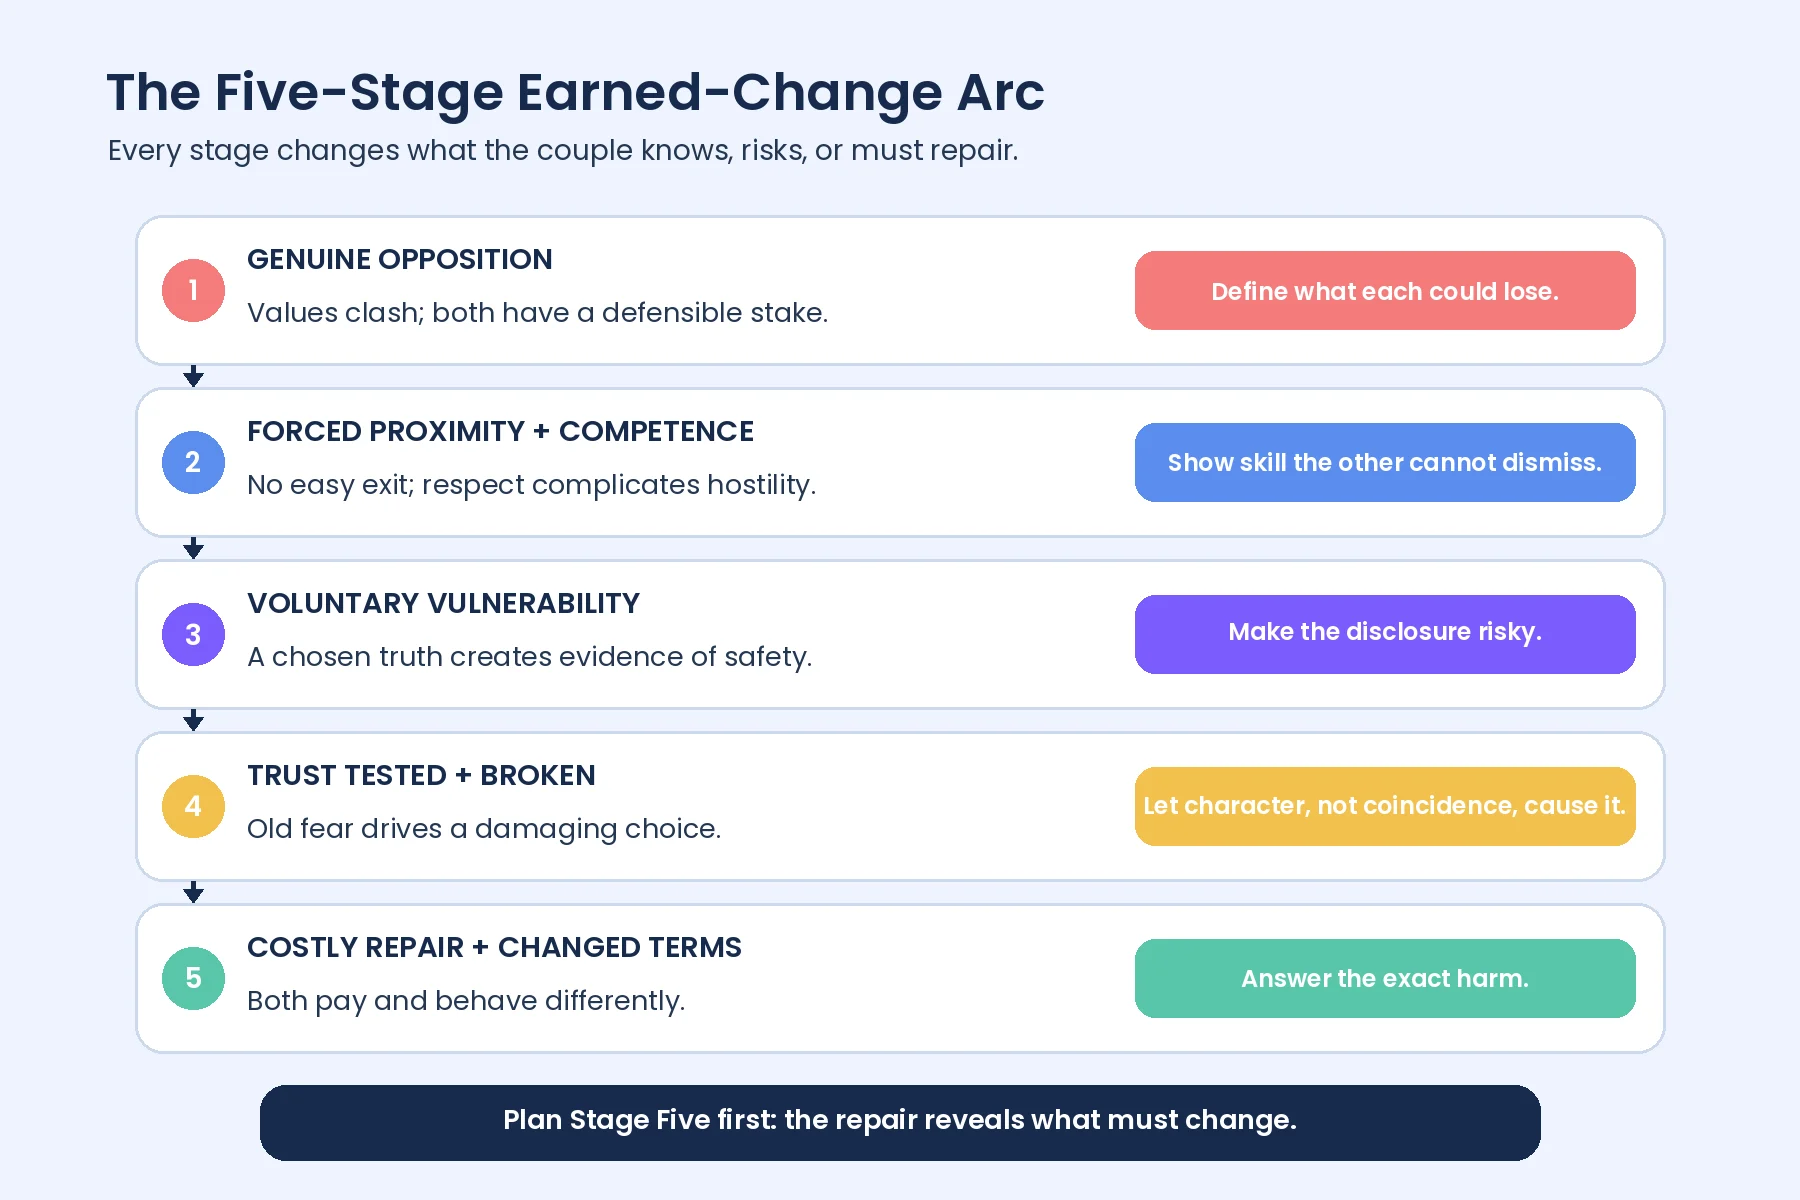Click the 'Plan Stage Five first' banner
The image size is (1800, 1200).
tap(900, 1122)
